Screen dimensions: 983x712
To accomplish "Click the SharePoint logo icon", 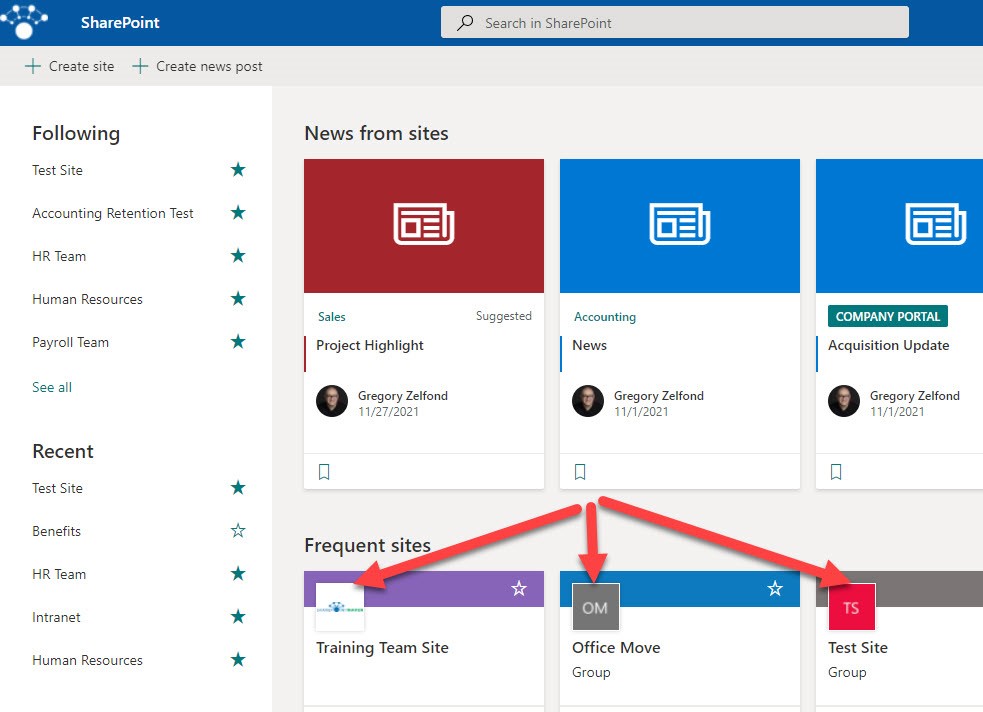I will [x=24, y=21].
